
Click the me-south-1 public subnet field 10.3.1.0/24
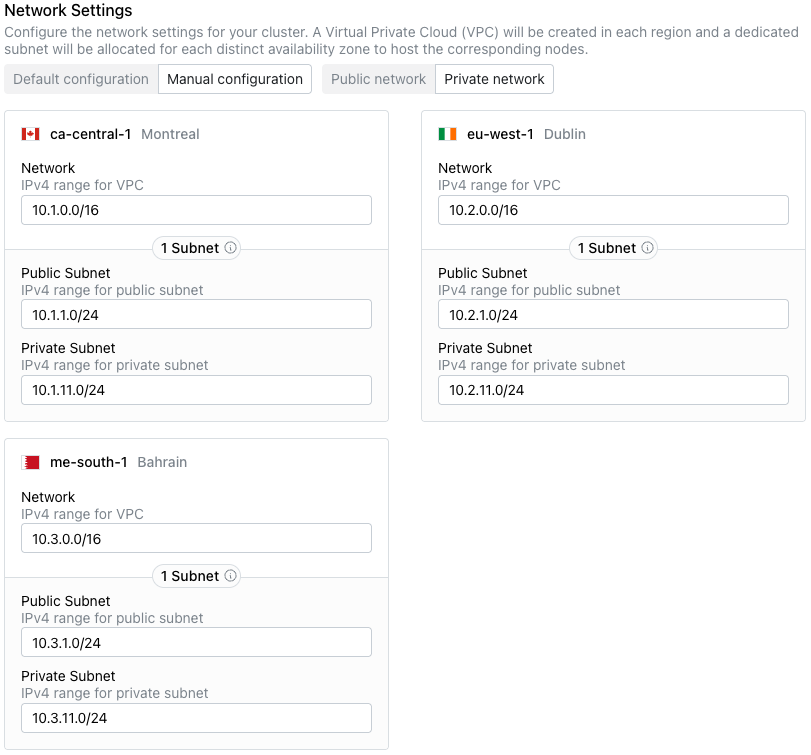pos(196,642)
